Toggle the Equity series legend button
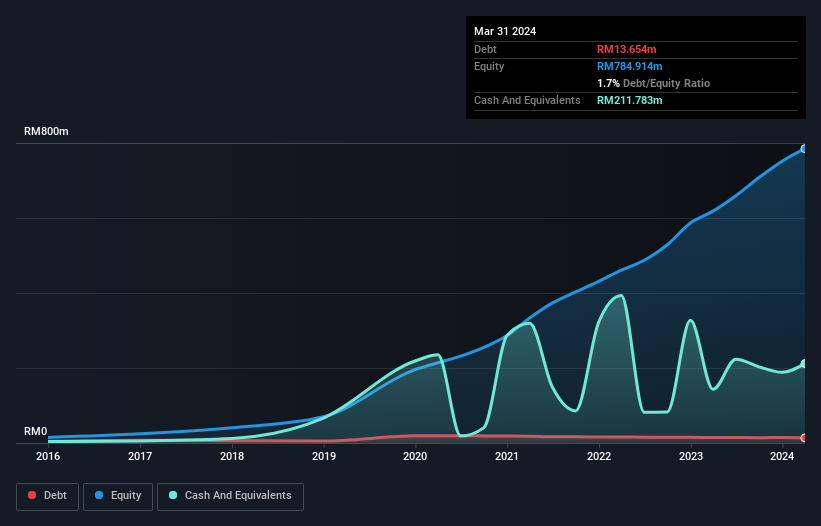This screenshot has height=526, width=821. click(118, 496)
